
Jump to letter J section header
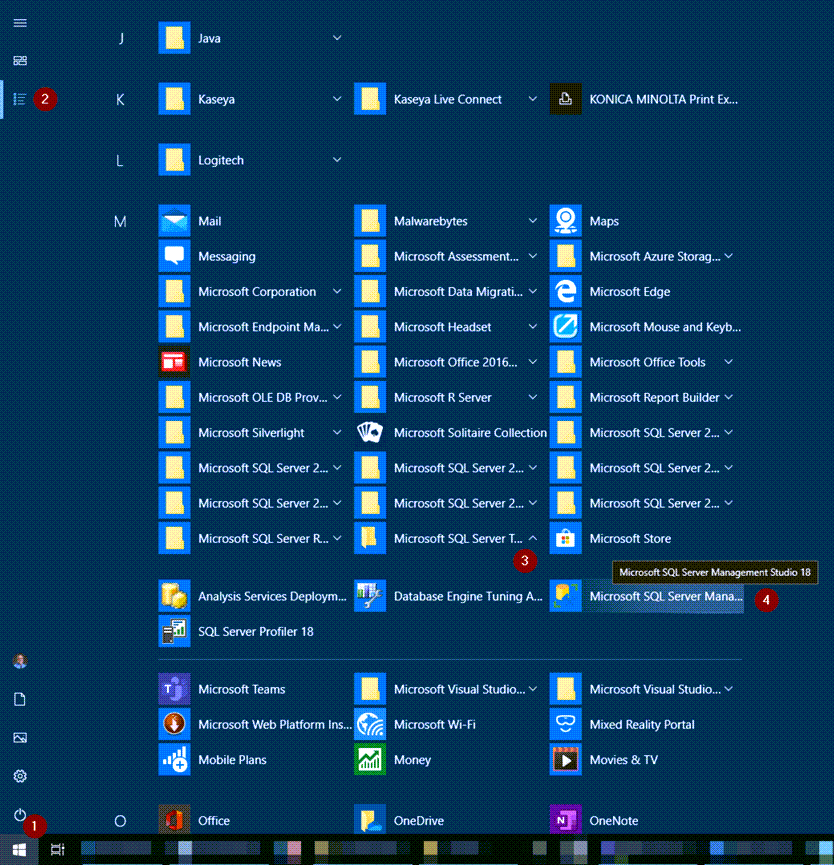(121, 38)
